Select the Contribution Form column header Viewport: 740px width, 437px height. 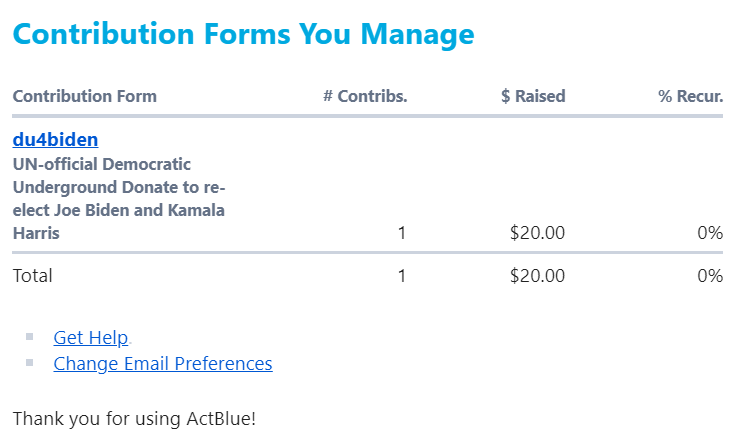84,97
